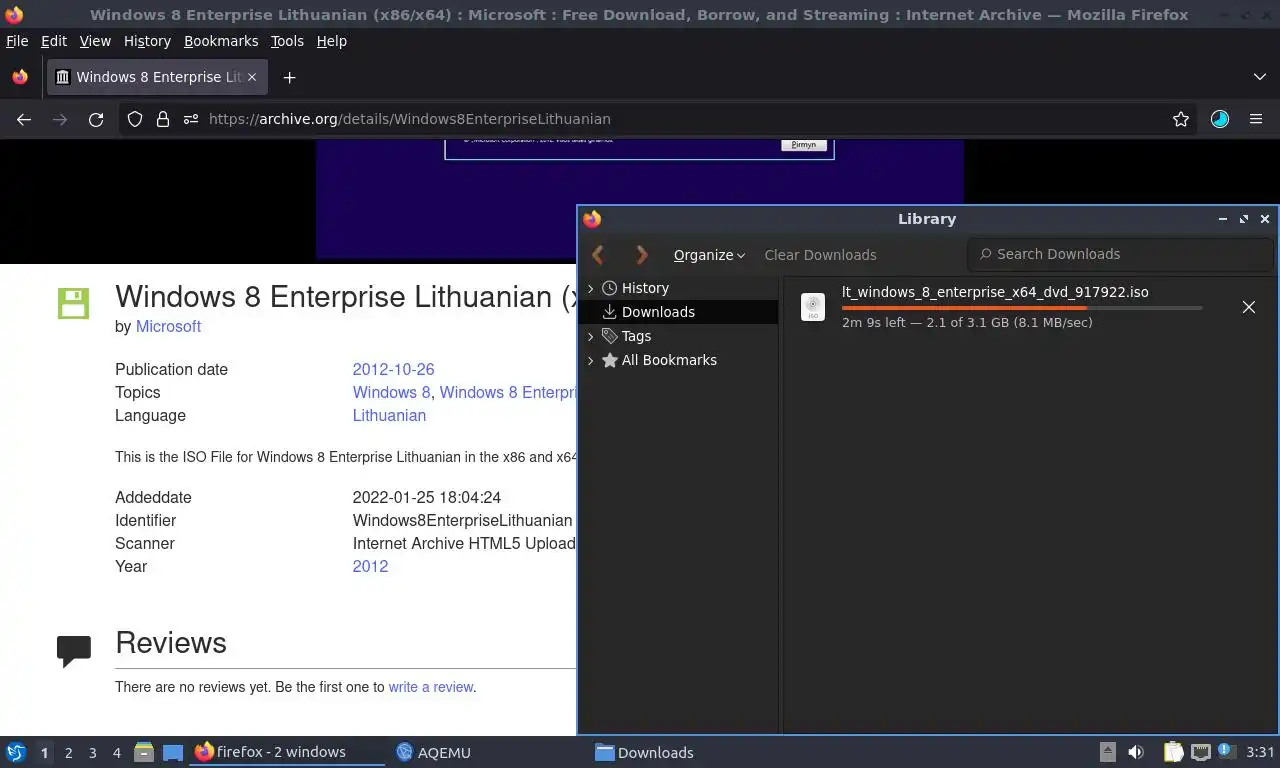Select Tags in Library sidebar
This screenshot has height=768, width=1280.
click(x=636, y=336)
